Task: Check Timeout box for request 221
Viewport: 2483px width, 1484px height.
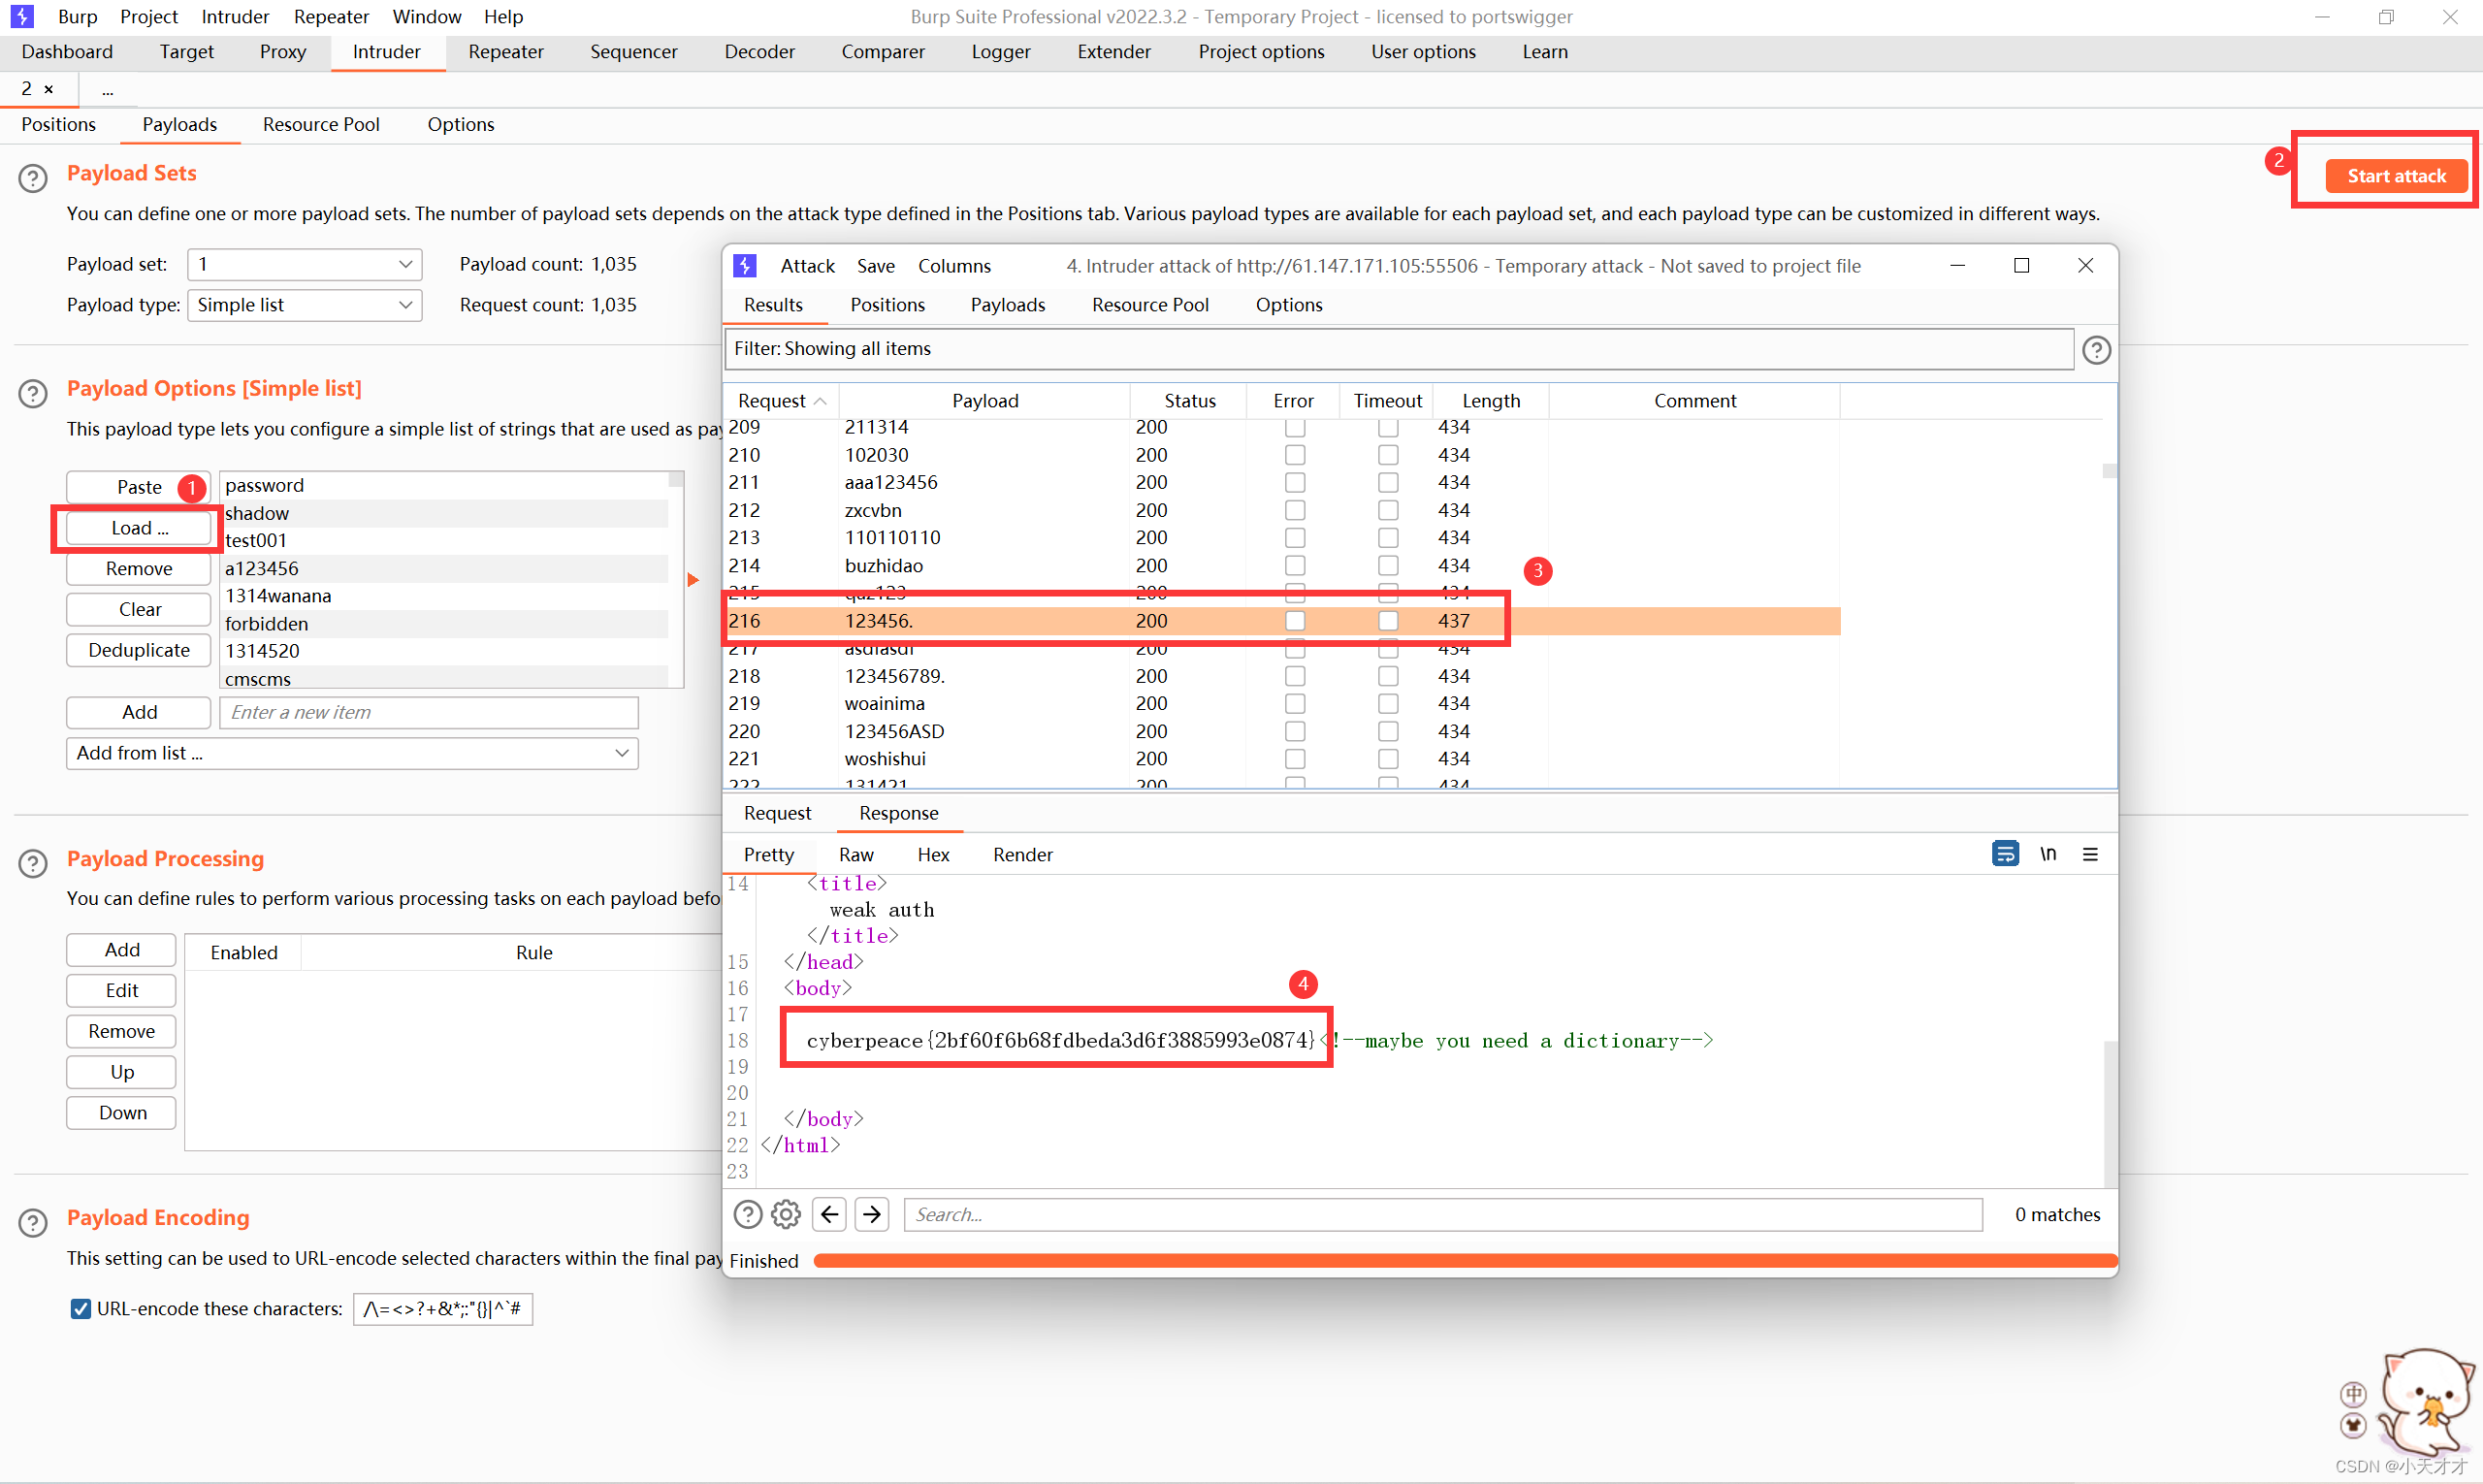Action: coord(1388,758)
